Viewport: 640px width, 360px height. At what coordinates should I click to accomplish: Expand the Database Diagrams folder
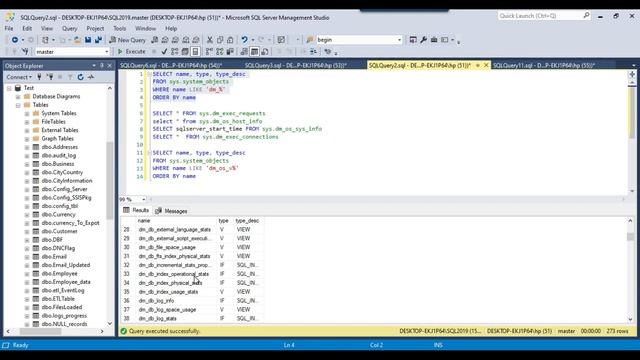tap(18, 97)
